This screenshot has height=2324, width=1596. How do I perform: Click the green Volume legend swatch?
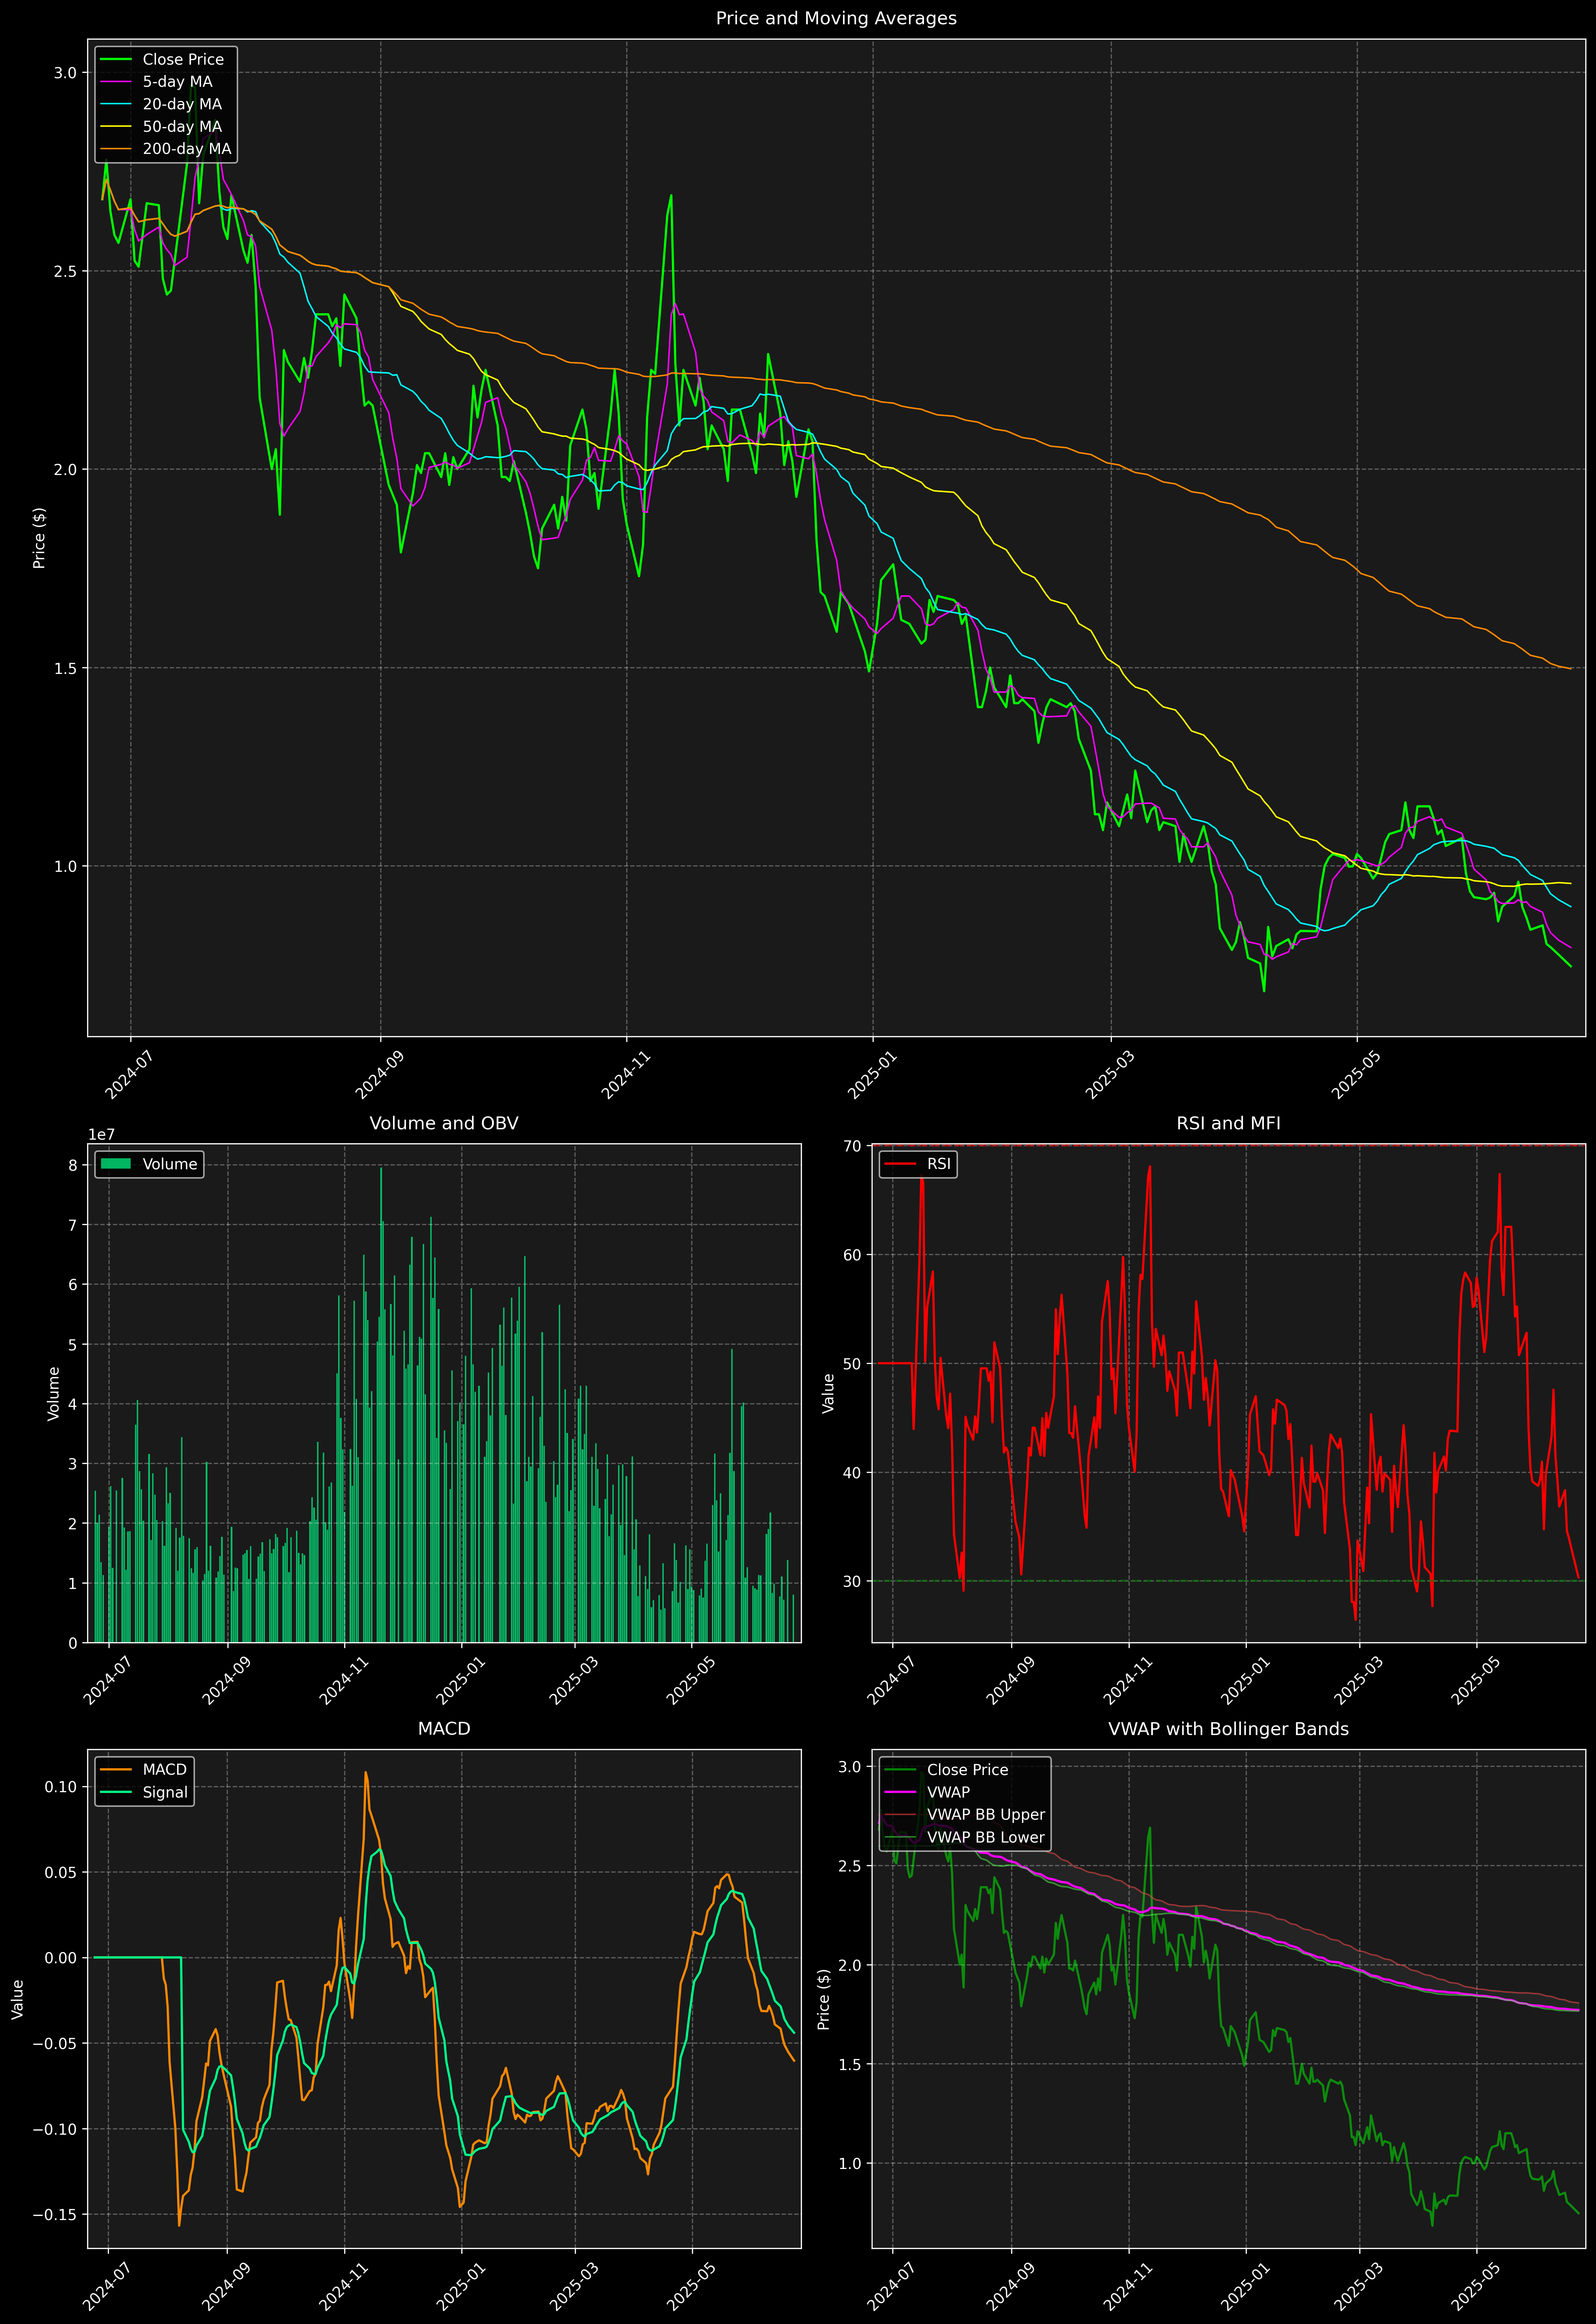(116, 1164)
